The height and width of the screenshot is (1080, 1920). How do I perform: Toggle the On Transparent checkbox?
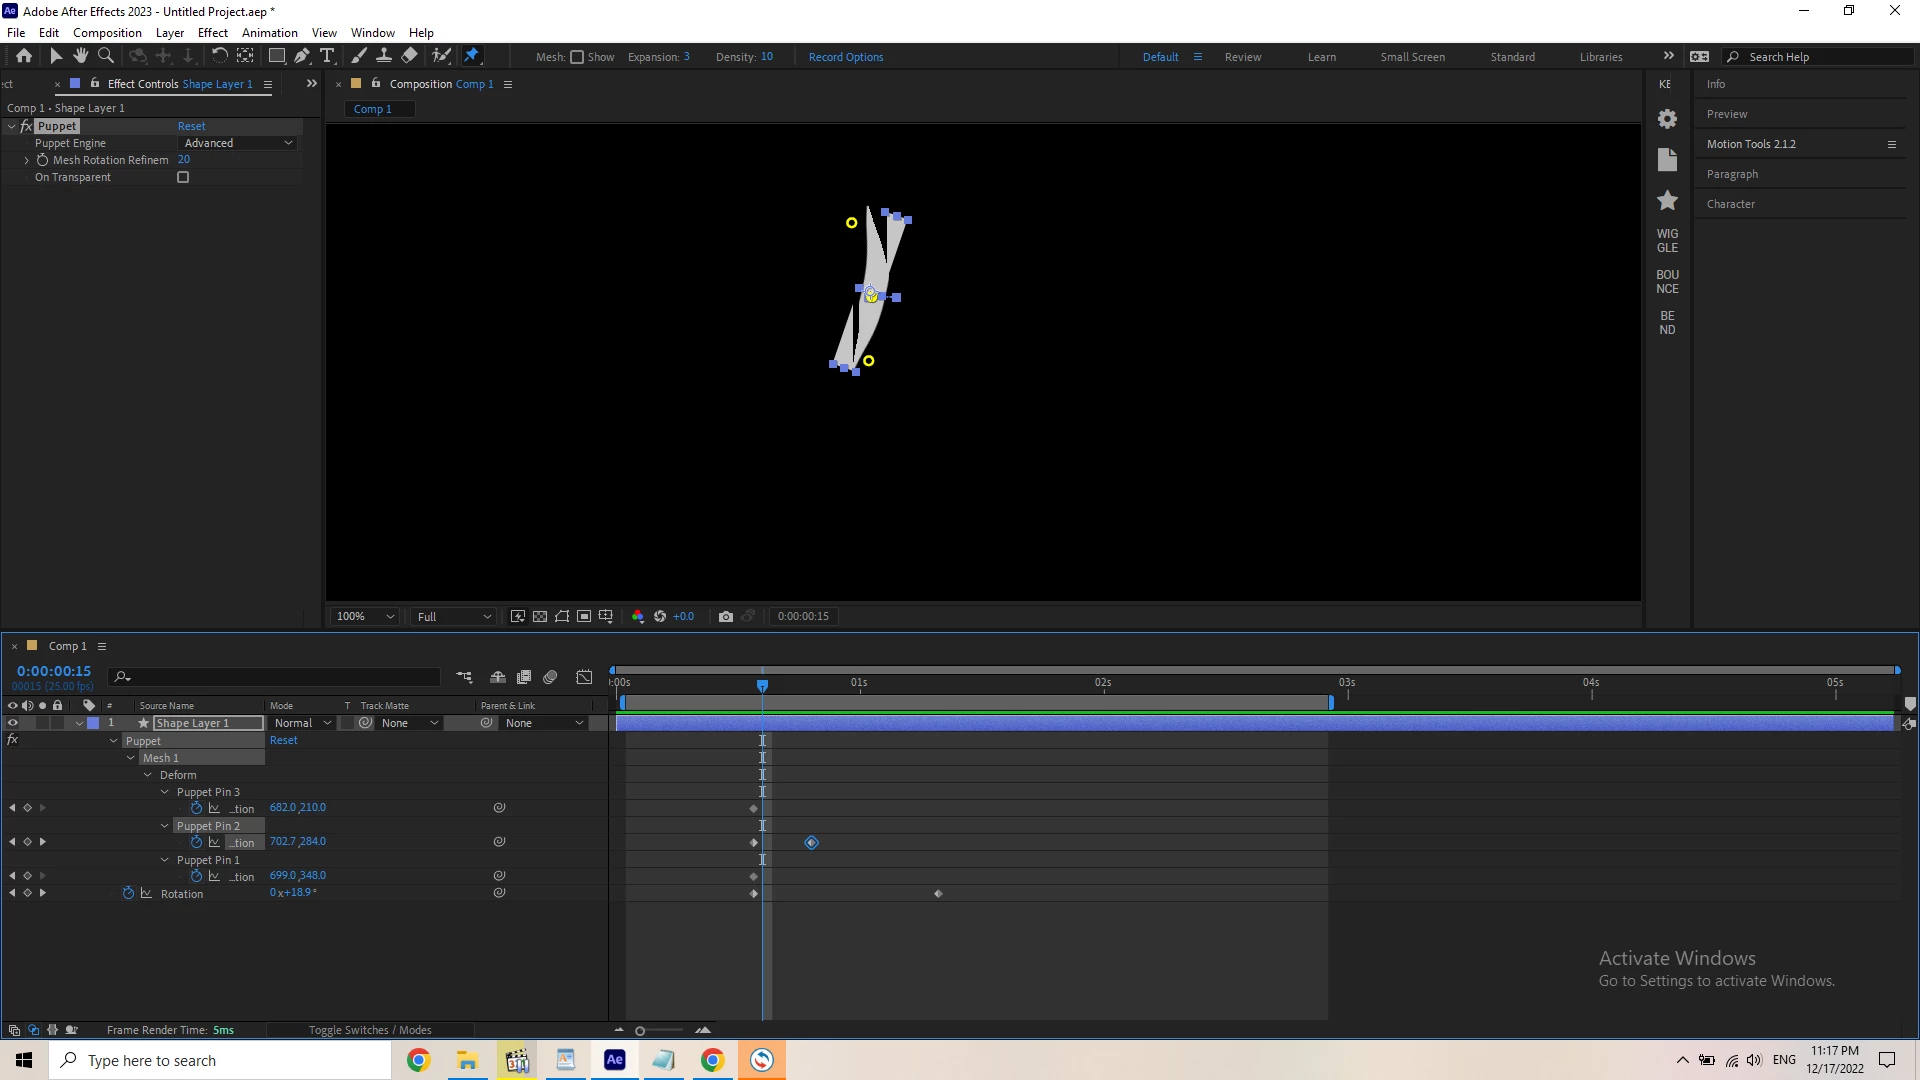coord(183,177)
